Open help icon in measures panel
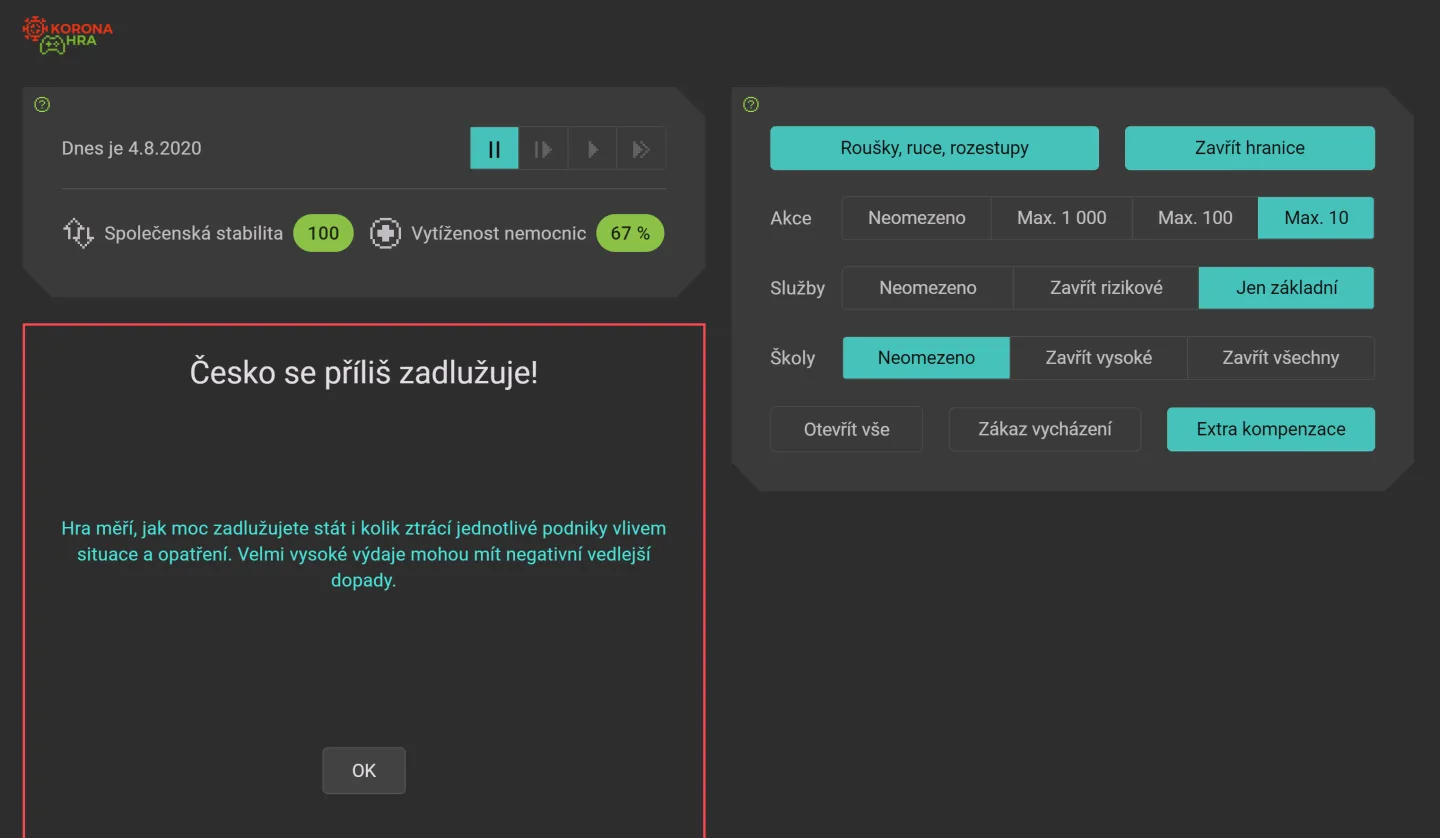Viewport: 1440px width, 838px height. point(752,105)
